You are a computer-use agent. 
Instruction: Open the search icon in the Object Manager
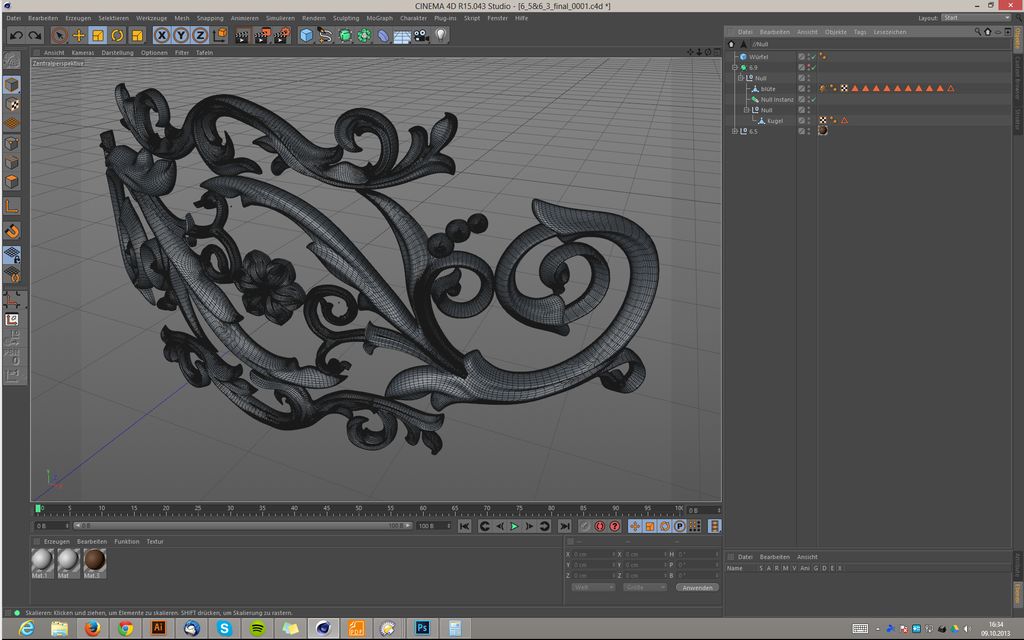(x=978, y=31)
